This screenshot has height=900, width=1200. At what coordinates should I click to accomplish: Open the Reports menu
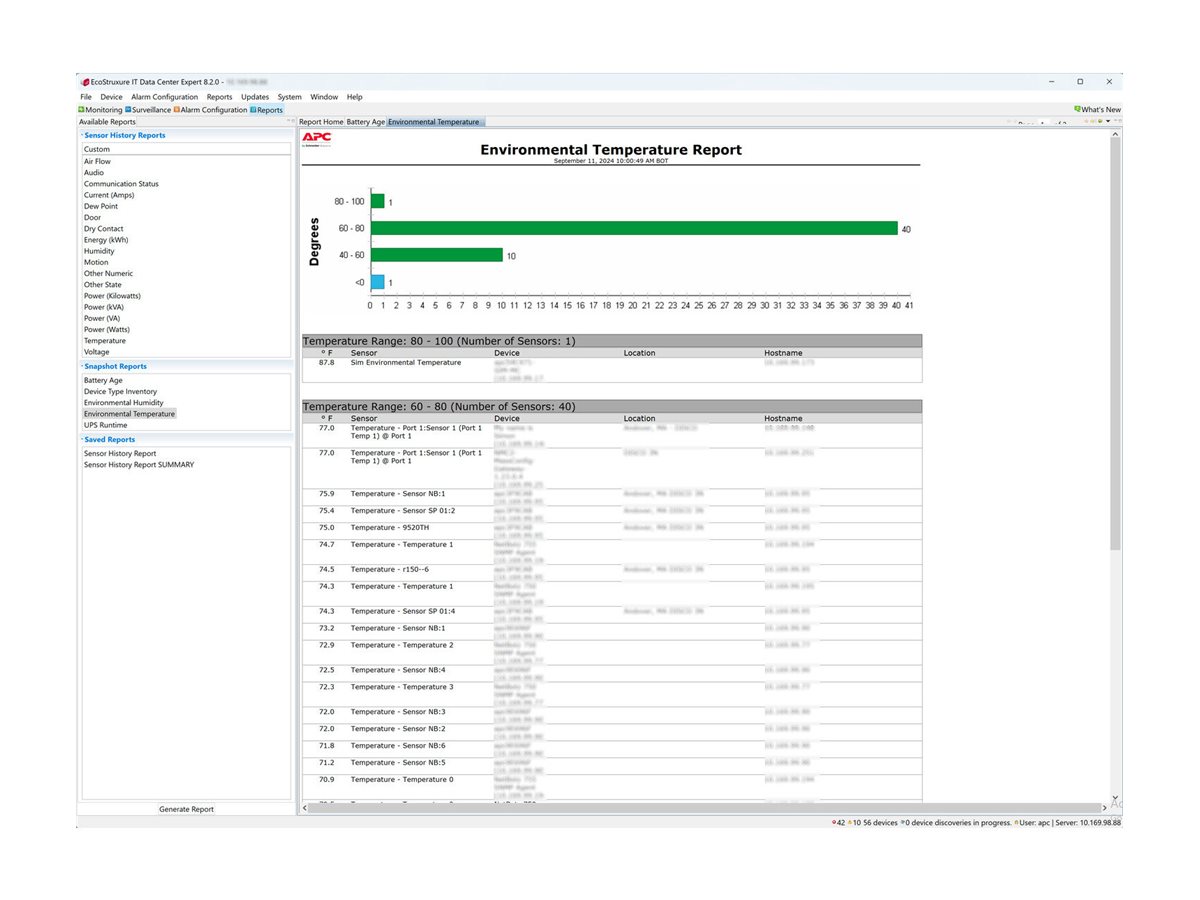click(219, 96)
